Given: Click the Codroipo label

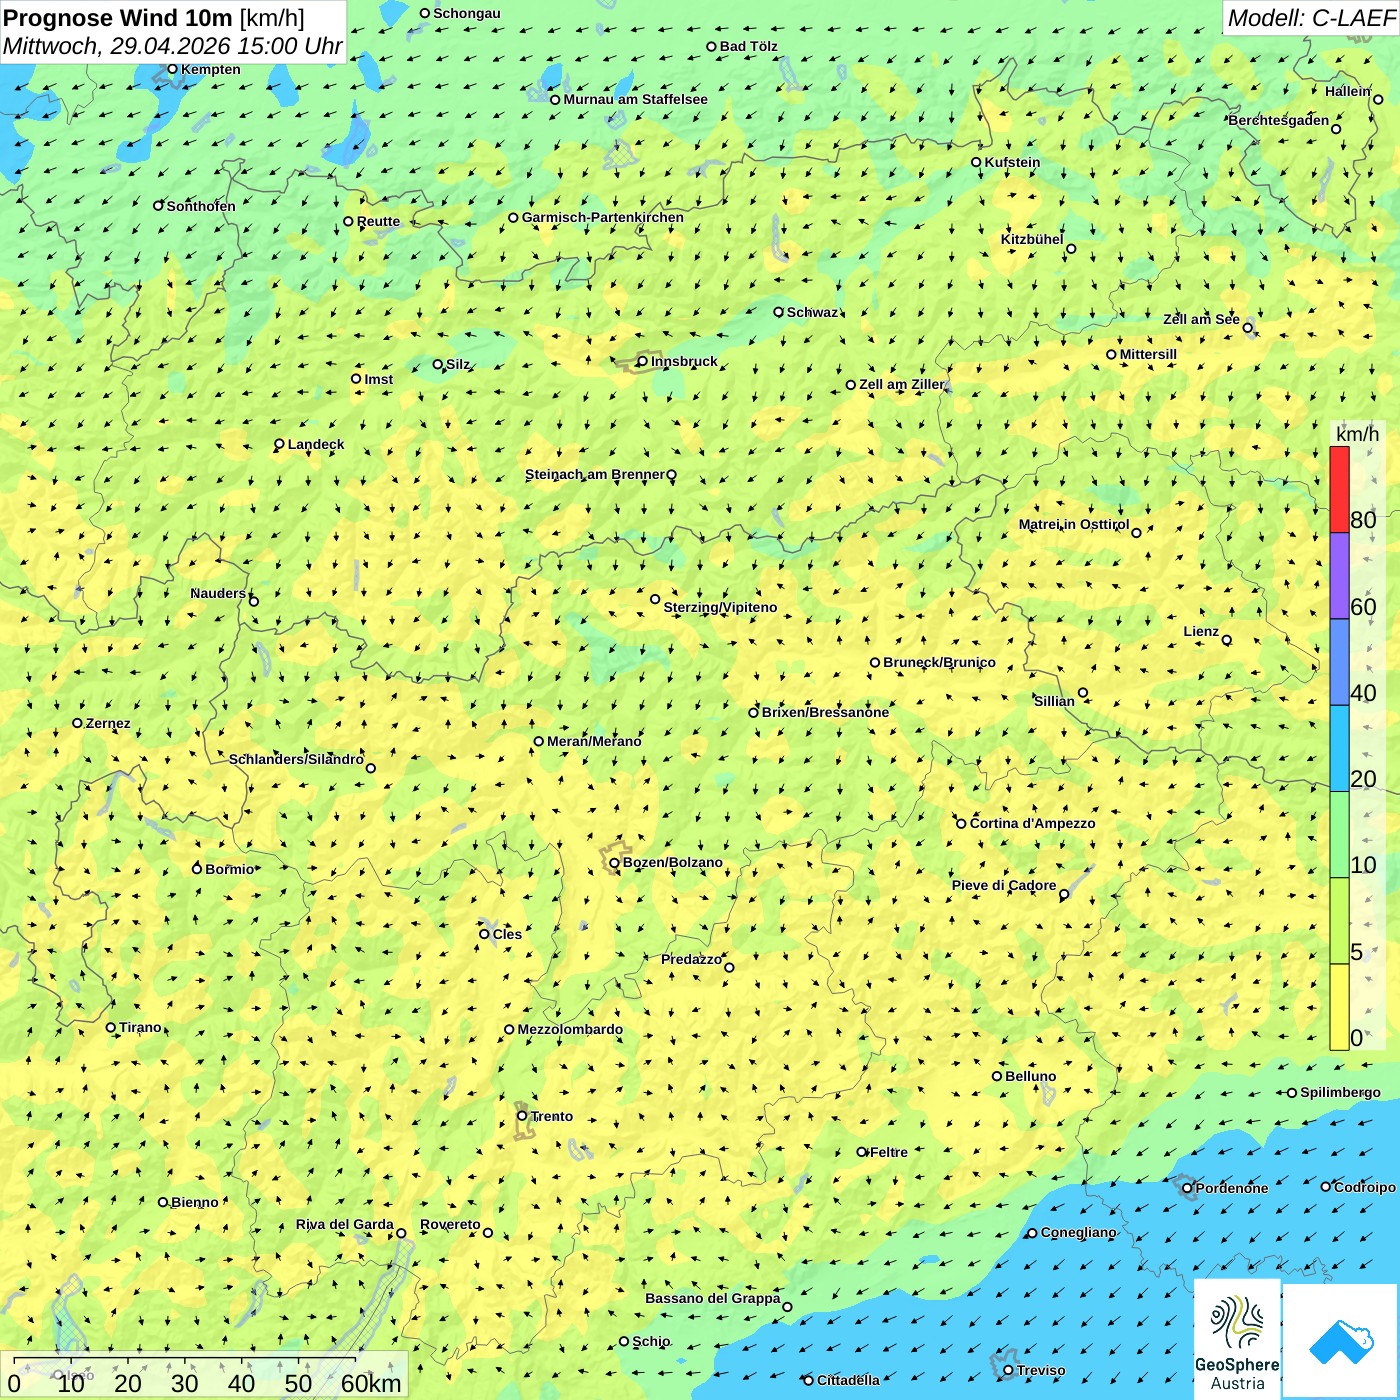Looking at the screenshot, I should [1364, 1187].
